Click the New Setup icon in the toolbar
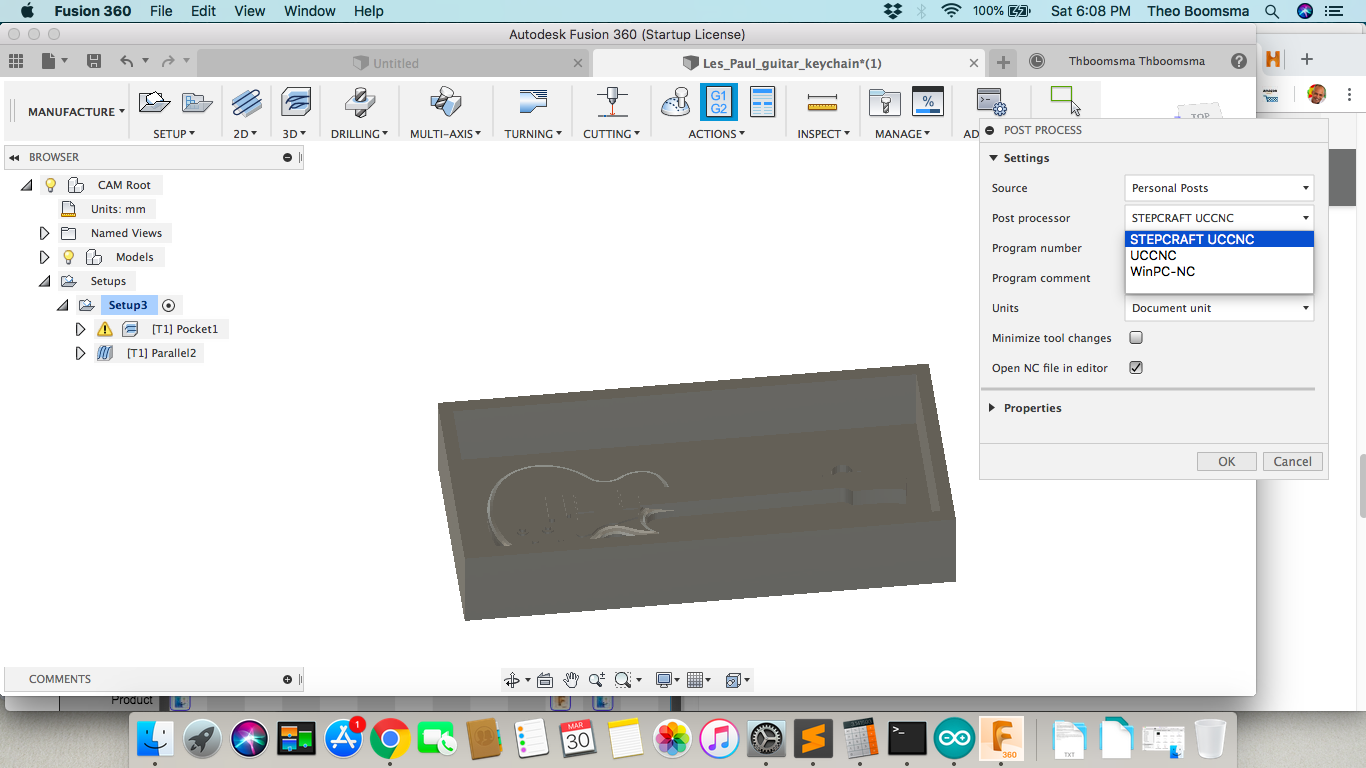Screen dimensions: 1366x768 tap(154, 102)
